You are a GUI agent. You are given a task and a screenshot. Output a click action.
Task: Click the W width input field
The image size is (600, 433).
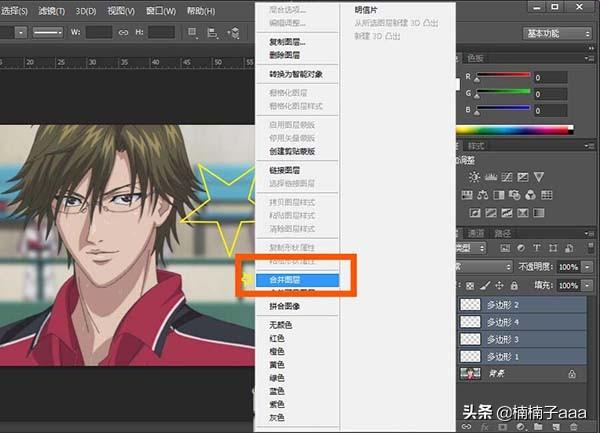[x=99, y=33]
